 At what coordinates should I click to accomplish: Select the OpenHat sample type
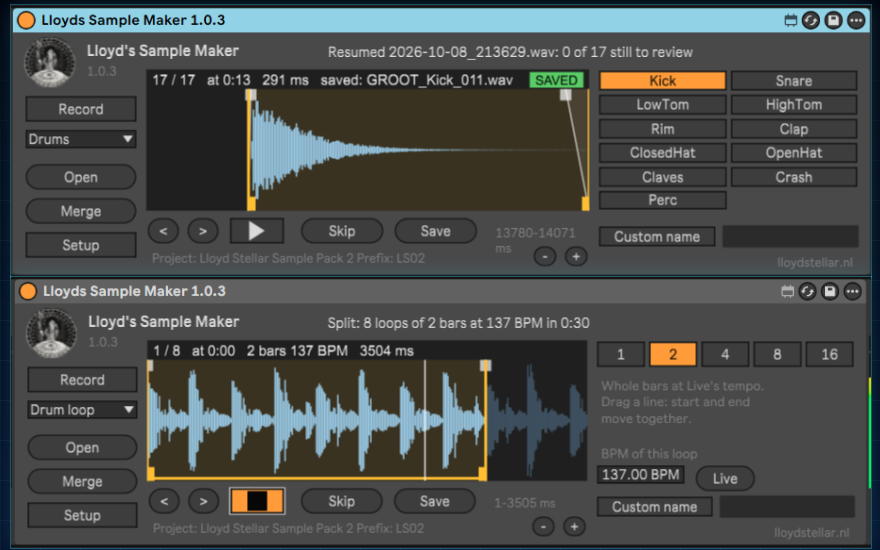pos(794,153)
